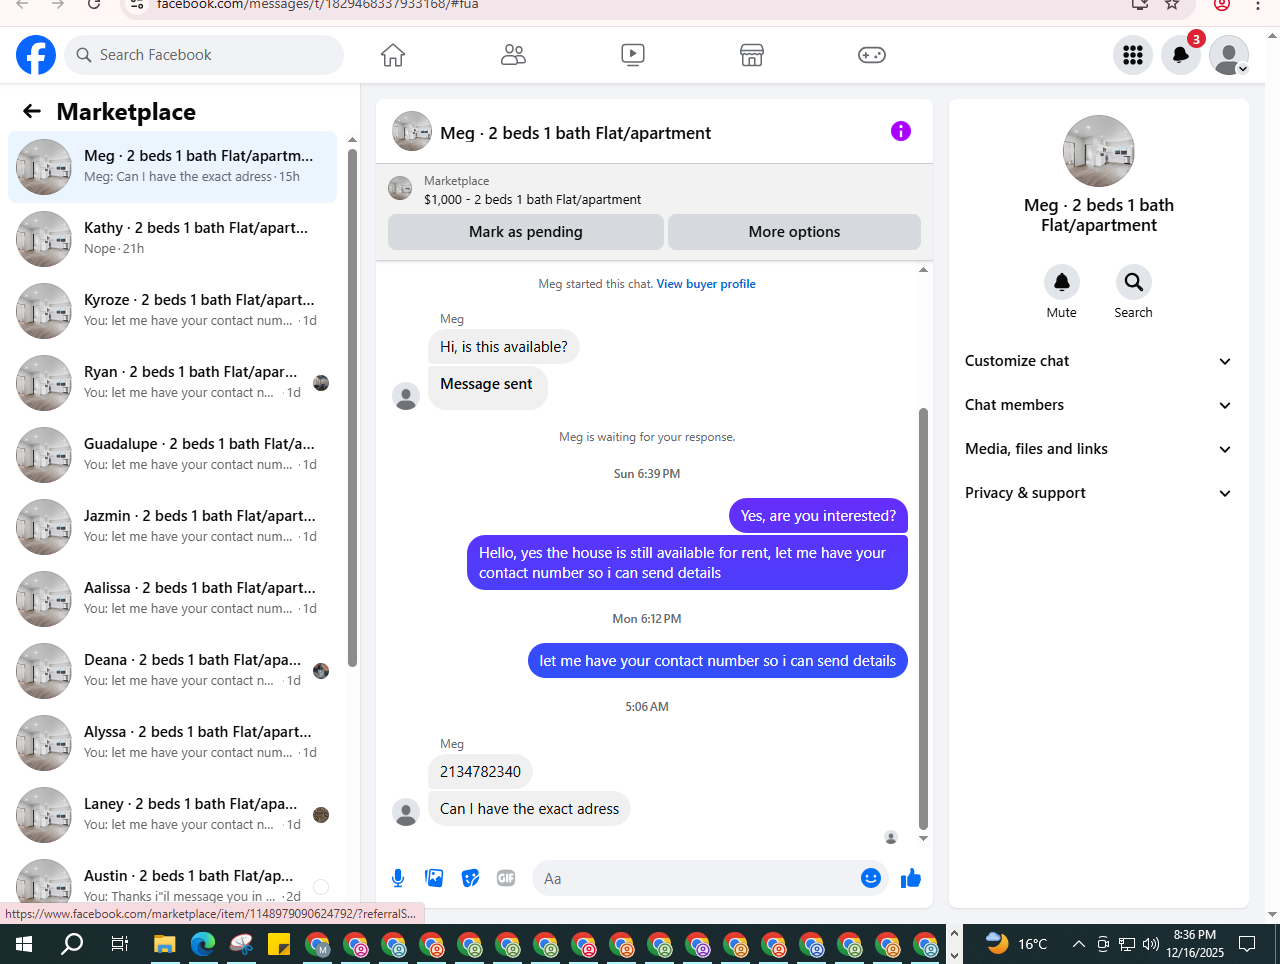Click 'Yes, are you interested?' message
The image size is (1280, 964).
[818, 516]
